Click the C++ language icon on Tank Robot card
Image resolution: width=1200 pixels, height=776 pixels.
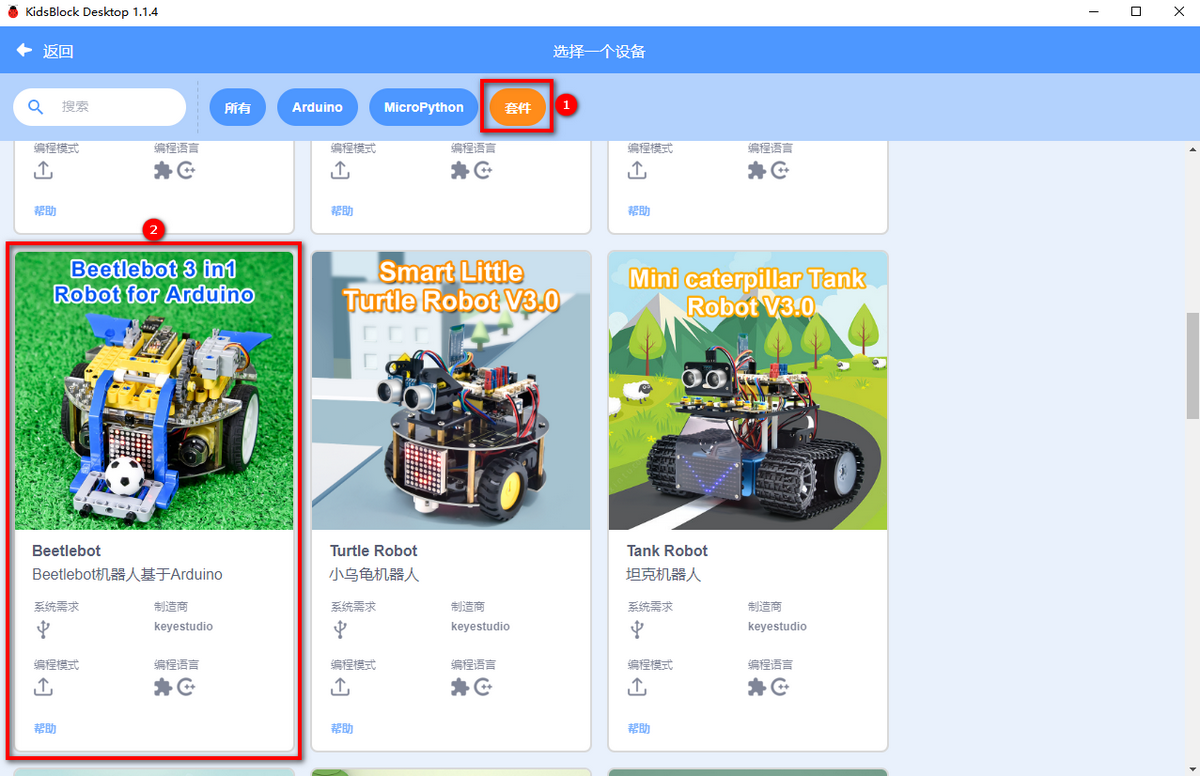[781, 687]
